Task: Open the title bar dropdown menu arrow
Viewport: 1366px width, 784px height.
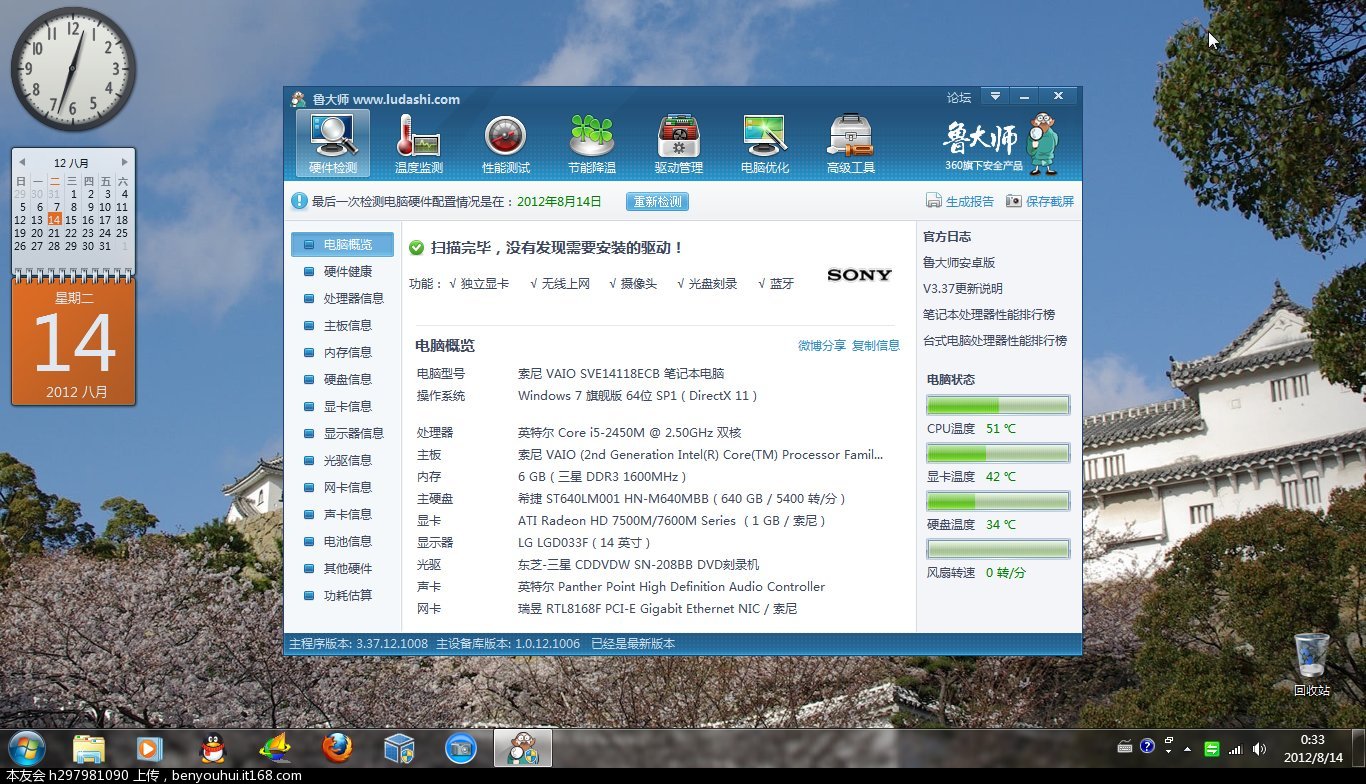Action: (x=994, y=96)
